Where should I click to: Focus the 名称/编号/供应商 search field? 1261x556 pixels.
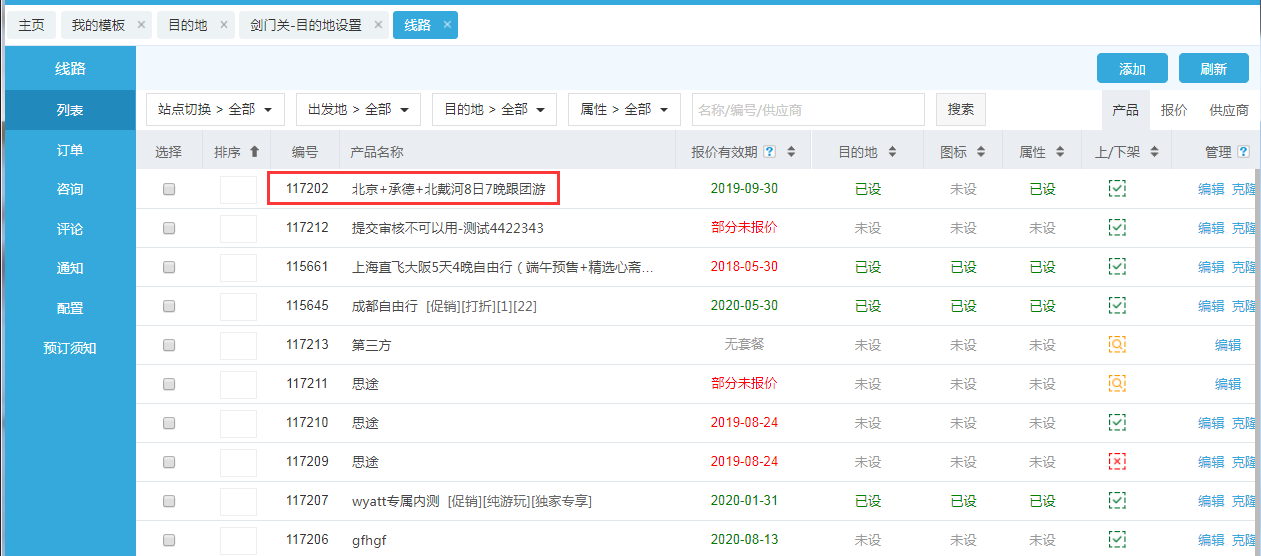tap(808, 109)
